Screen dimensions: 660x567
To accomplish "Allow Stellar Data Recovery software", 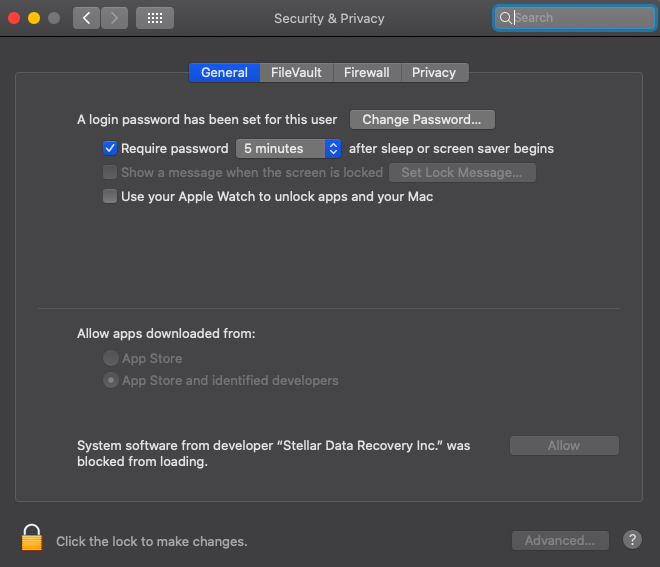I will [x=564, y=446].
